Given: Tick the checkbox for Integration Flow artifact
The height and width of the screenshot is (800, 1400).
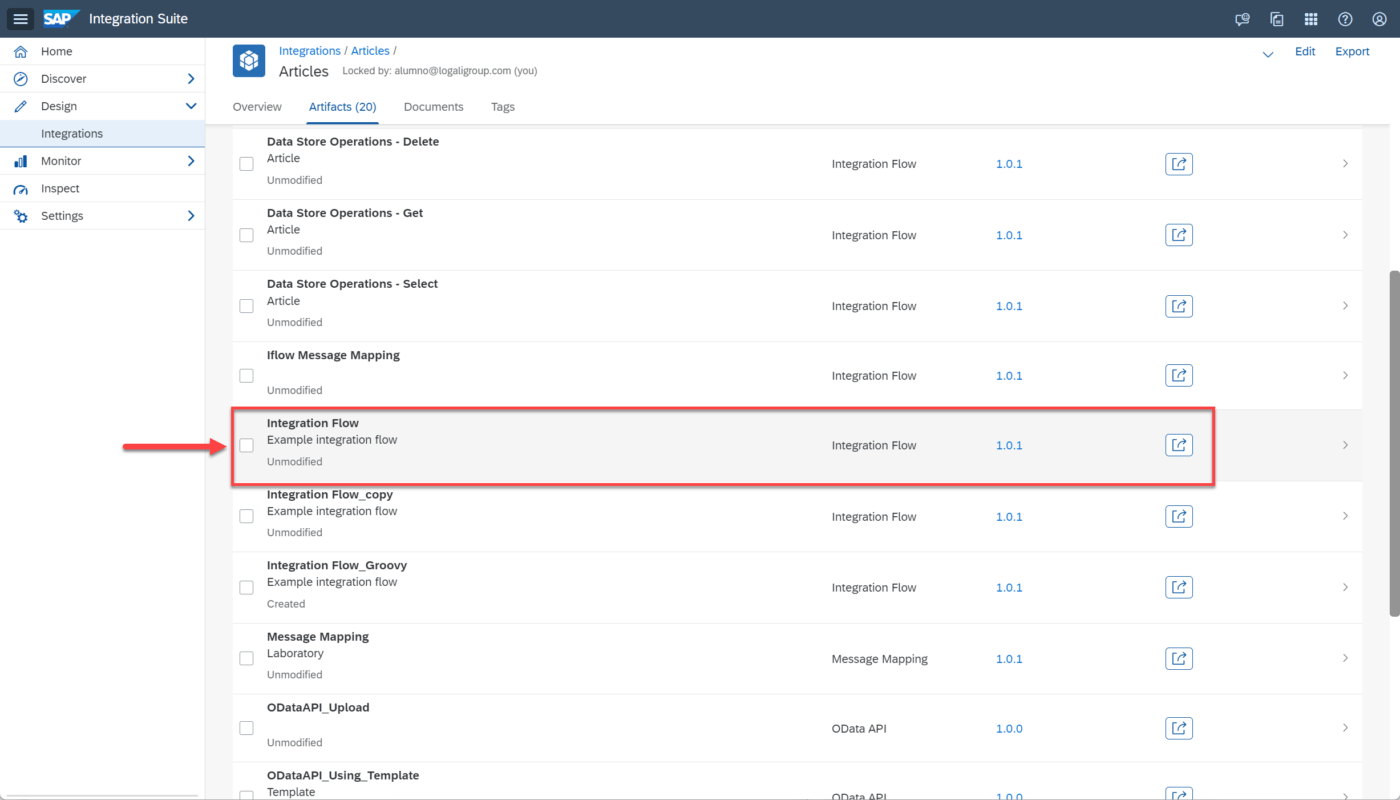Looking at the screenshot, I should (246, 445).
